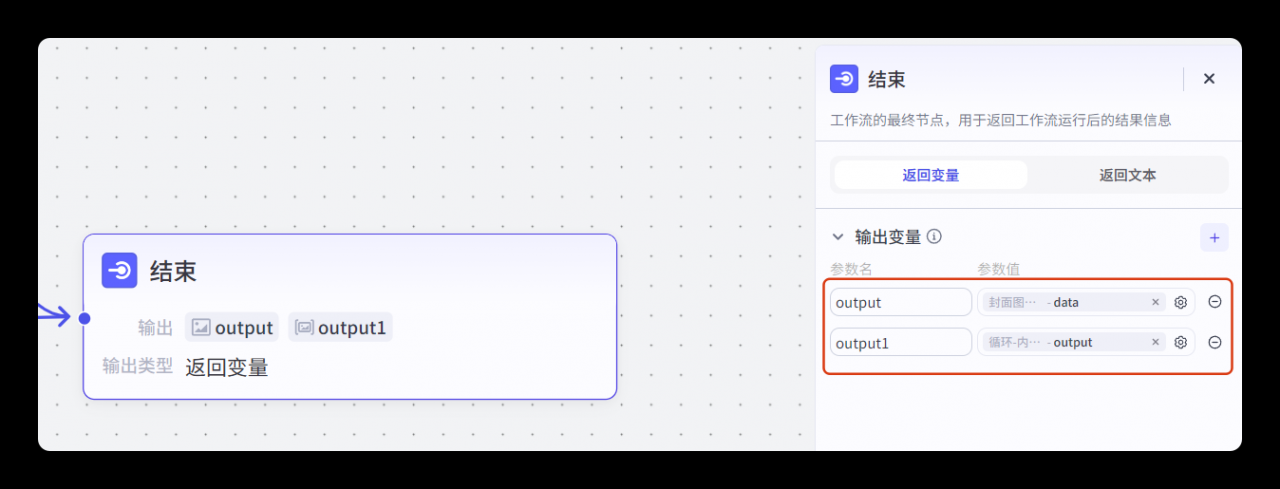This screenshot has height=489, width=1280.
Task: Clear the 循环 output parameter value
Action: 1155,342
